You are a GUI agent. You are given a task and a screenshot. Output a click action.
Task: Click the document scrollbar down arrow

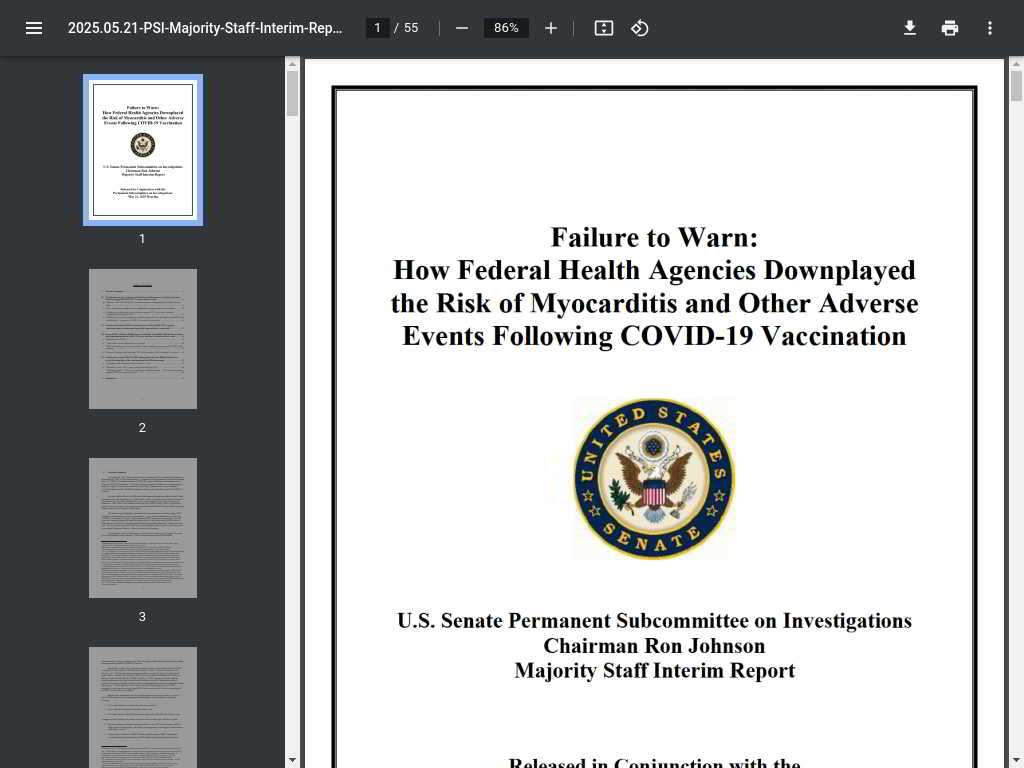[1016, 760]
